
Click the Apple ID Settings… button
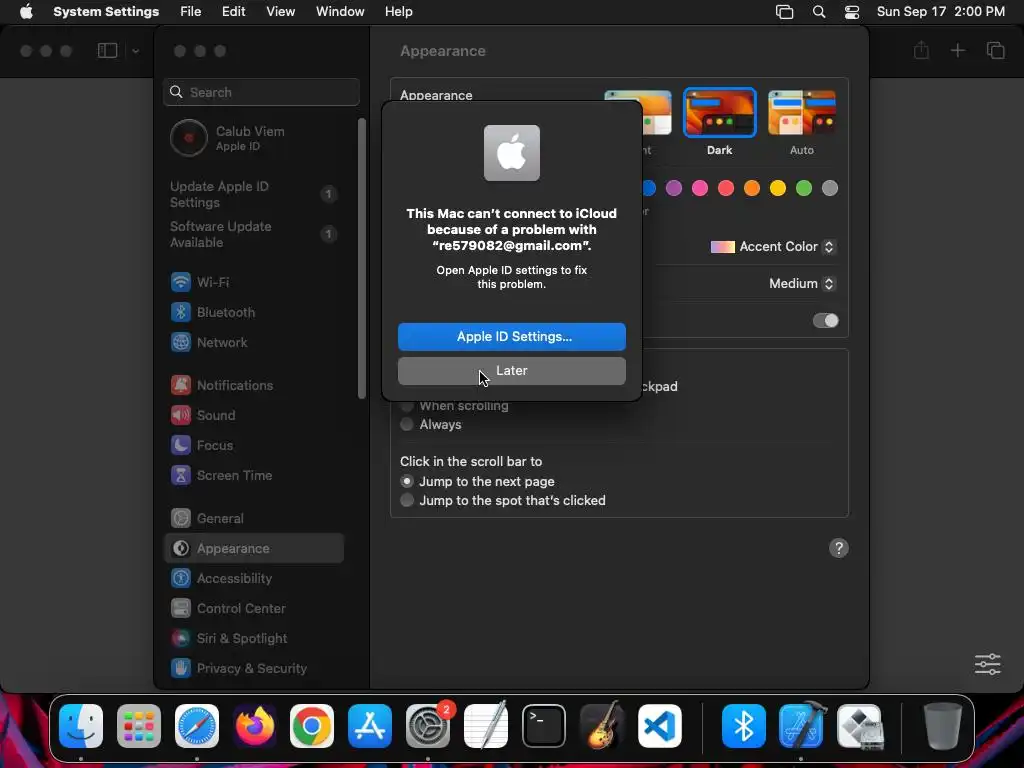click(x=512, y=336)
